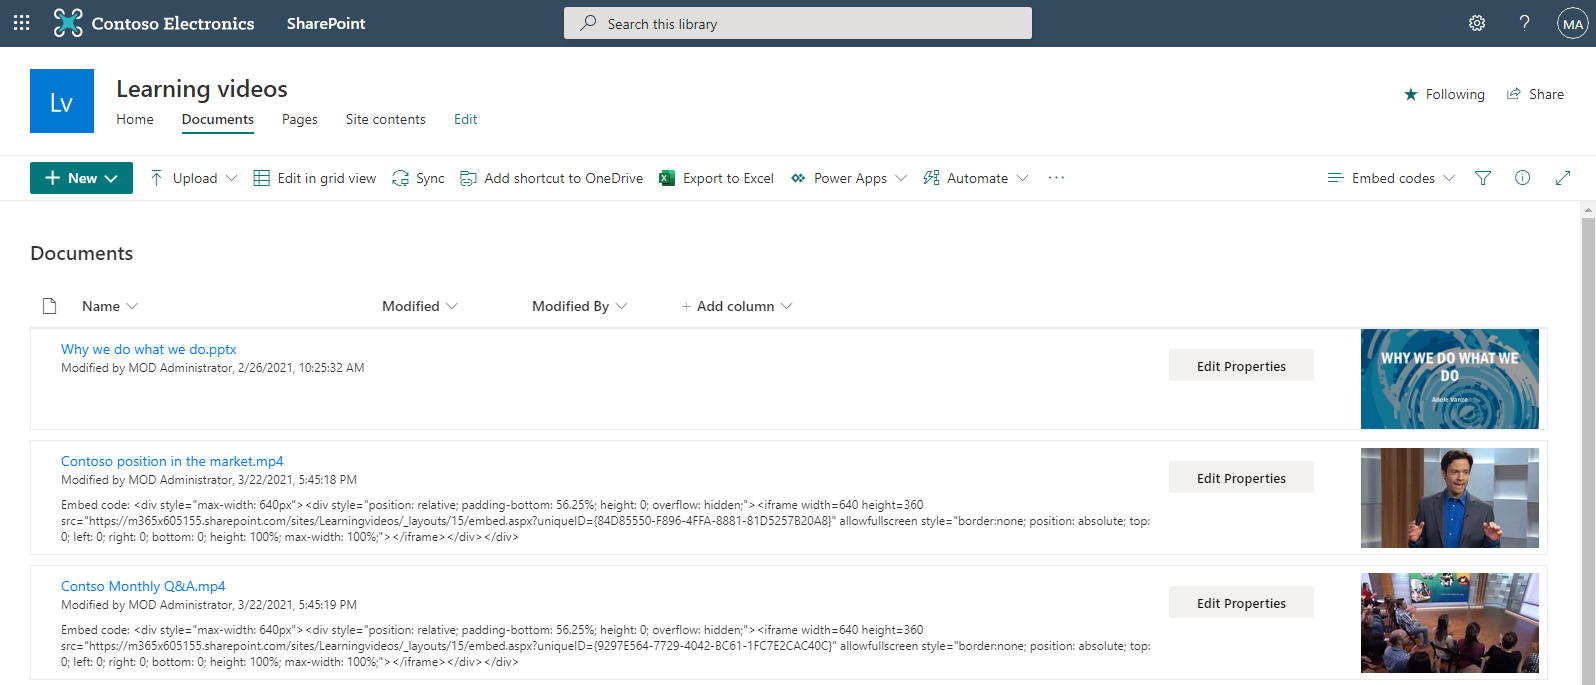Open Why we do what we do.pptx
This screenshot has height=685, width=1596.
point(149,349)
